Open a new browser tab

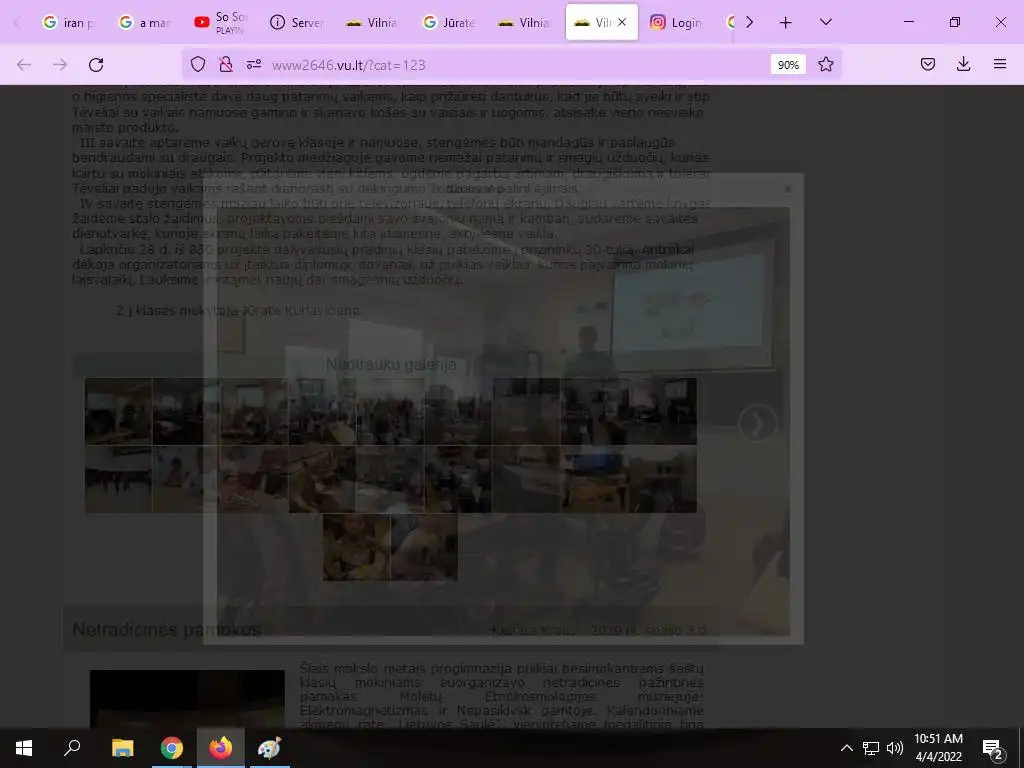786,22
